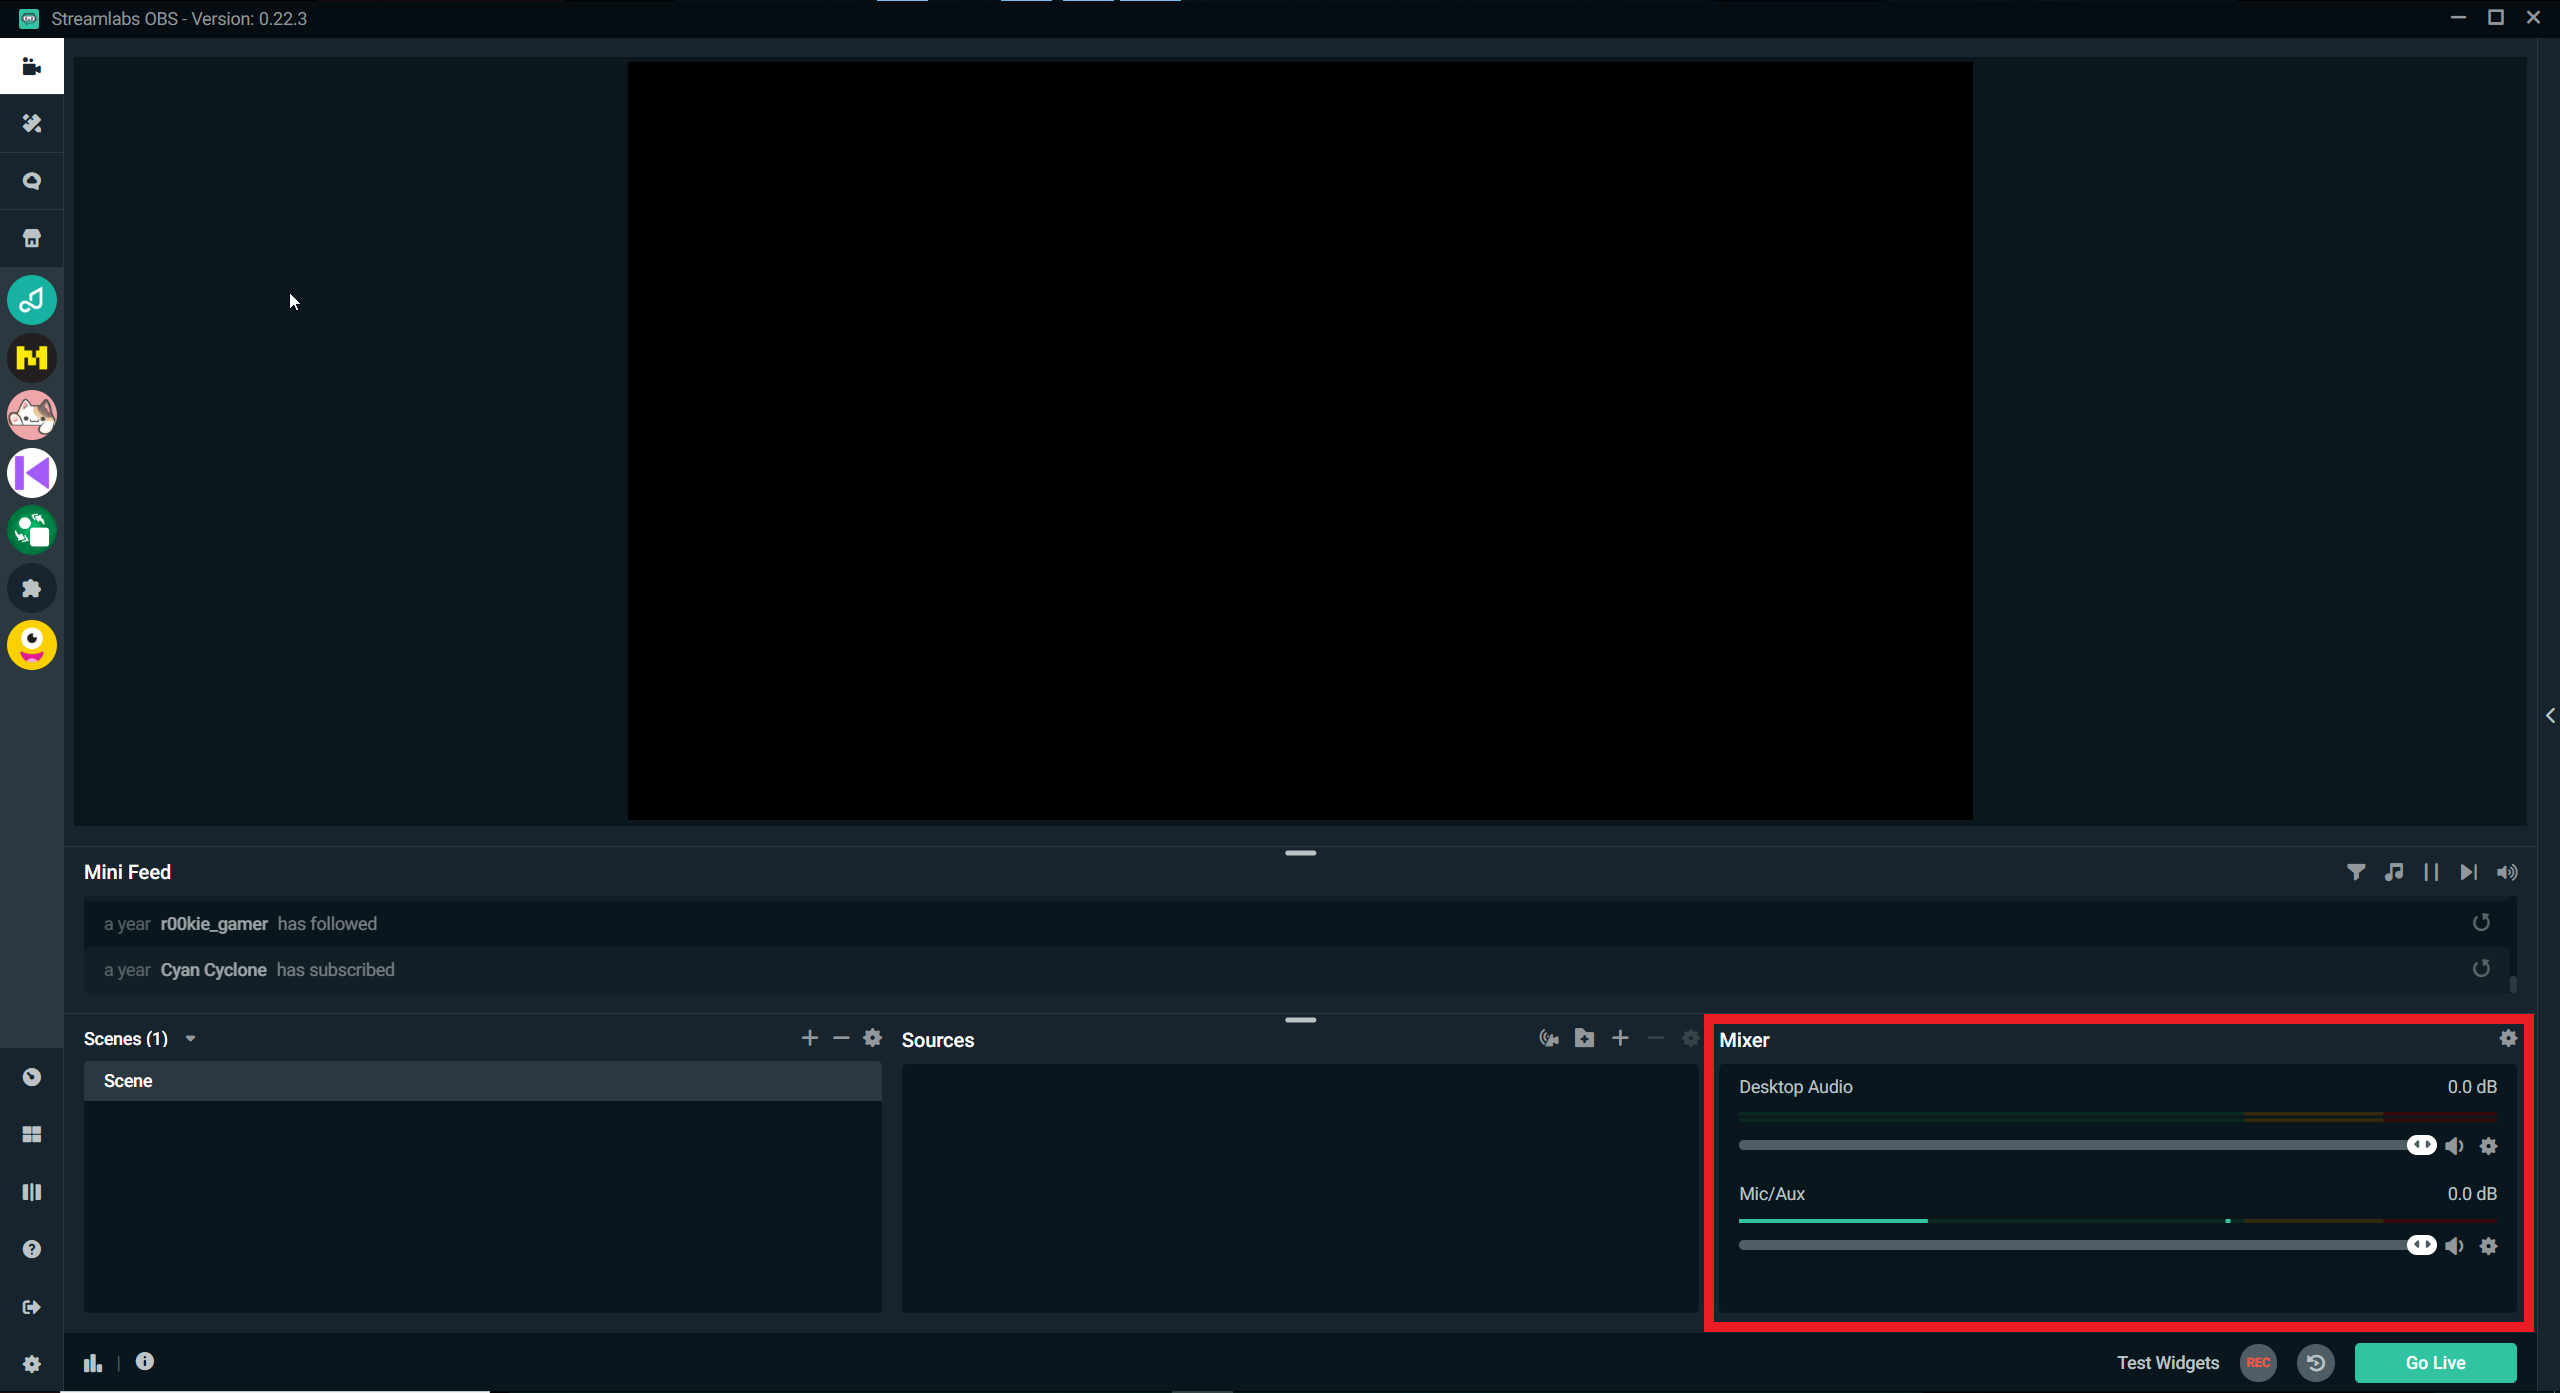Click the filter icon in Mini Feed

(2356, 871)
